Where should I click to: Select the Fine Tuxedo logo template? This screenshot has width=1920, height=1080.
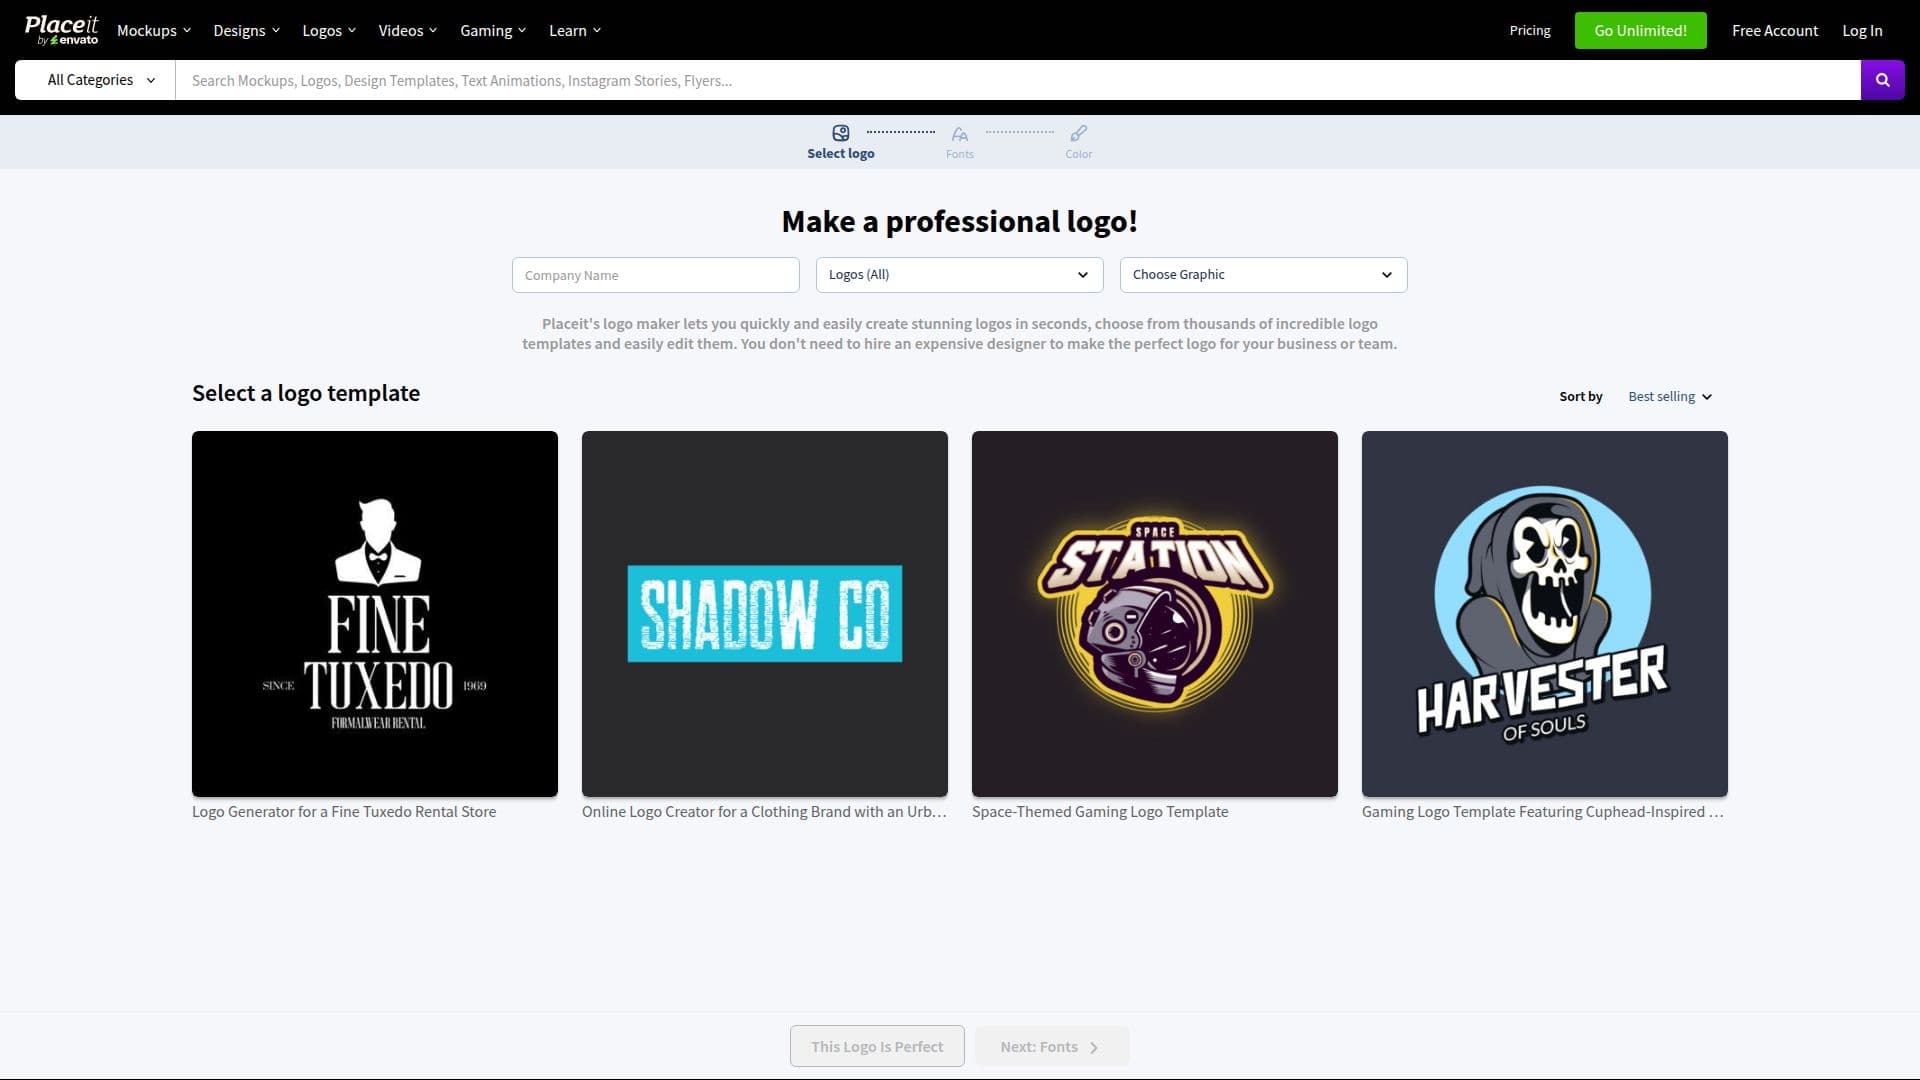tap(375, 614)
